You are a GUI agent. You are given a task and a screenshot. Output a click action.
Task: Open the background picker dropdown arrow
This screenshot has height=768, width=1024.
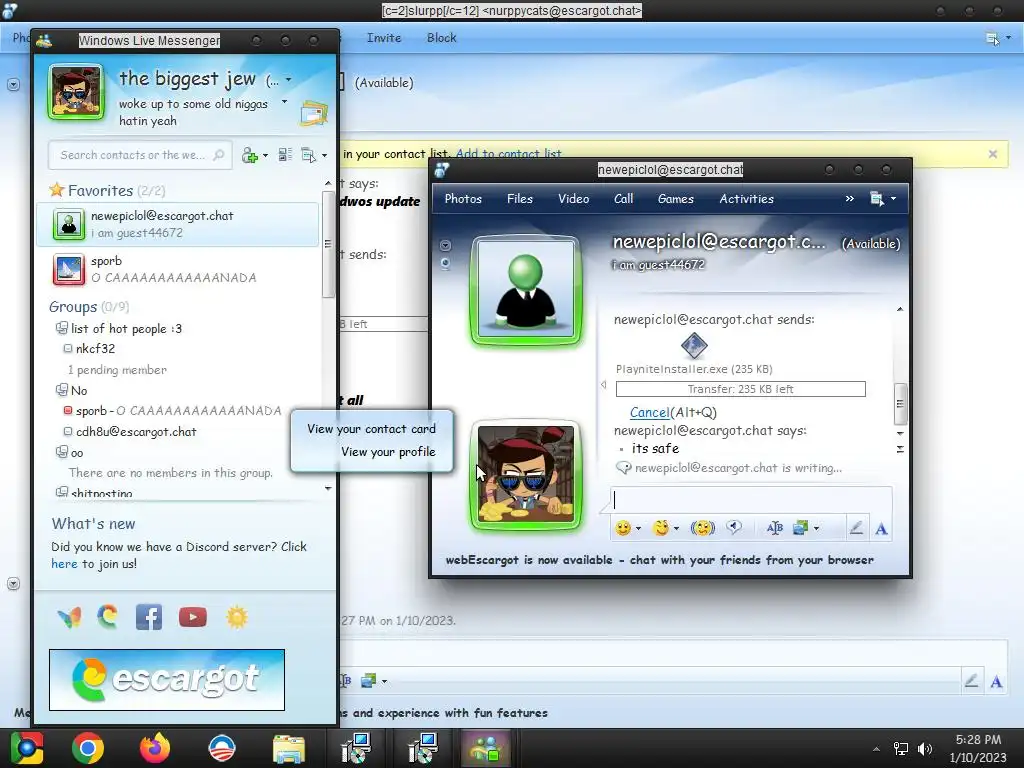pos(816,528)
